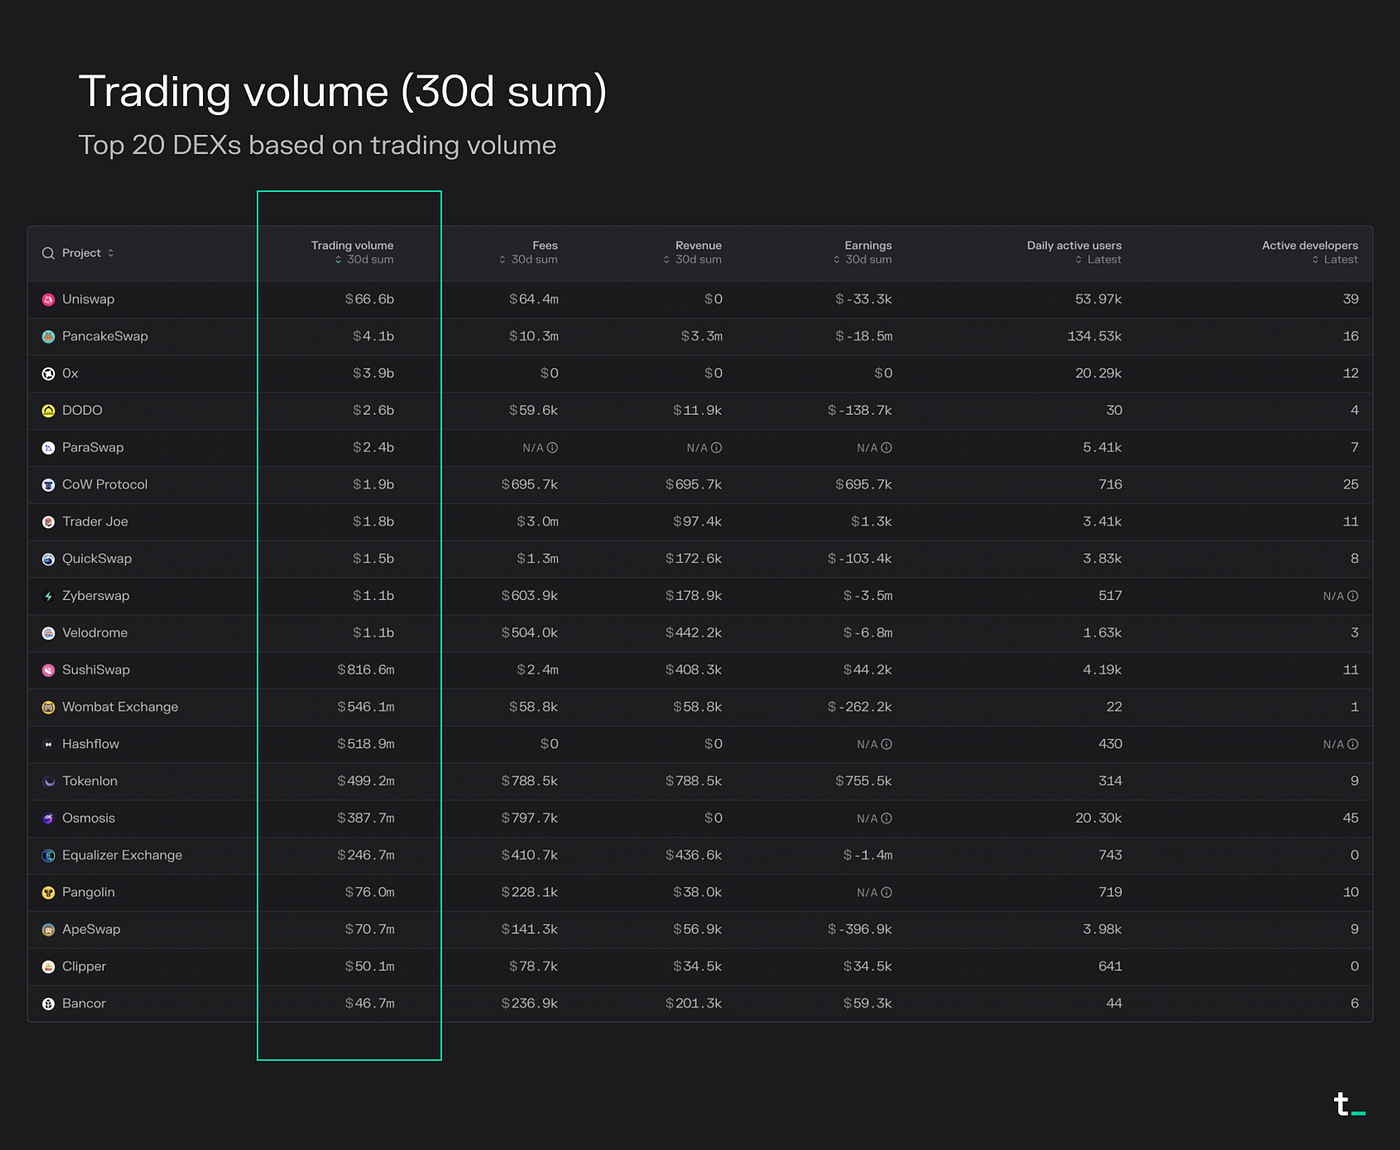
Task: Open the Wombat Exchange project link
Action: click(120, 707)
